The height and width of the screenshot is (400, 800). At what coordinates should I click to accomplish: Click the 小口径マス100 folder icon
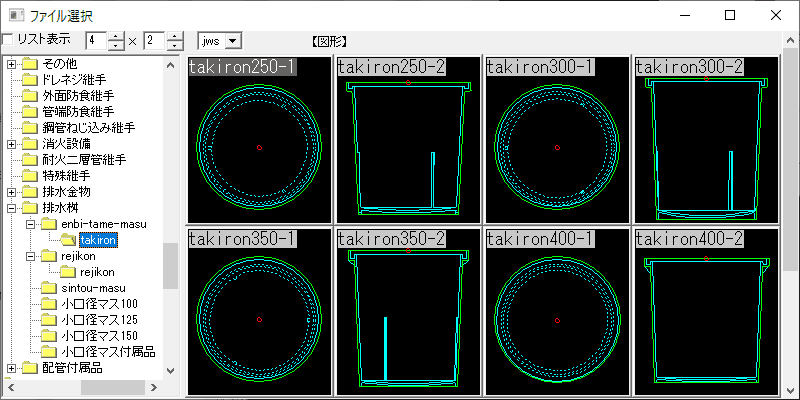click(x=49, y=304)
